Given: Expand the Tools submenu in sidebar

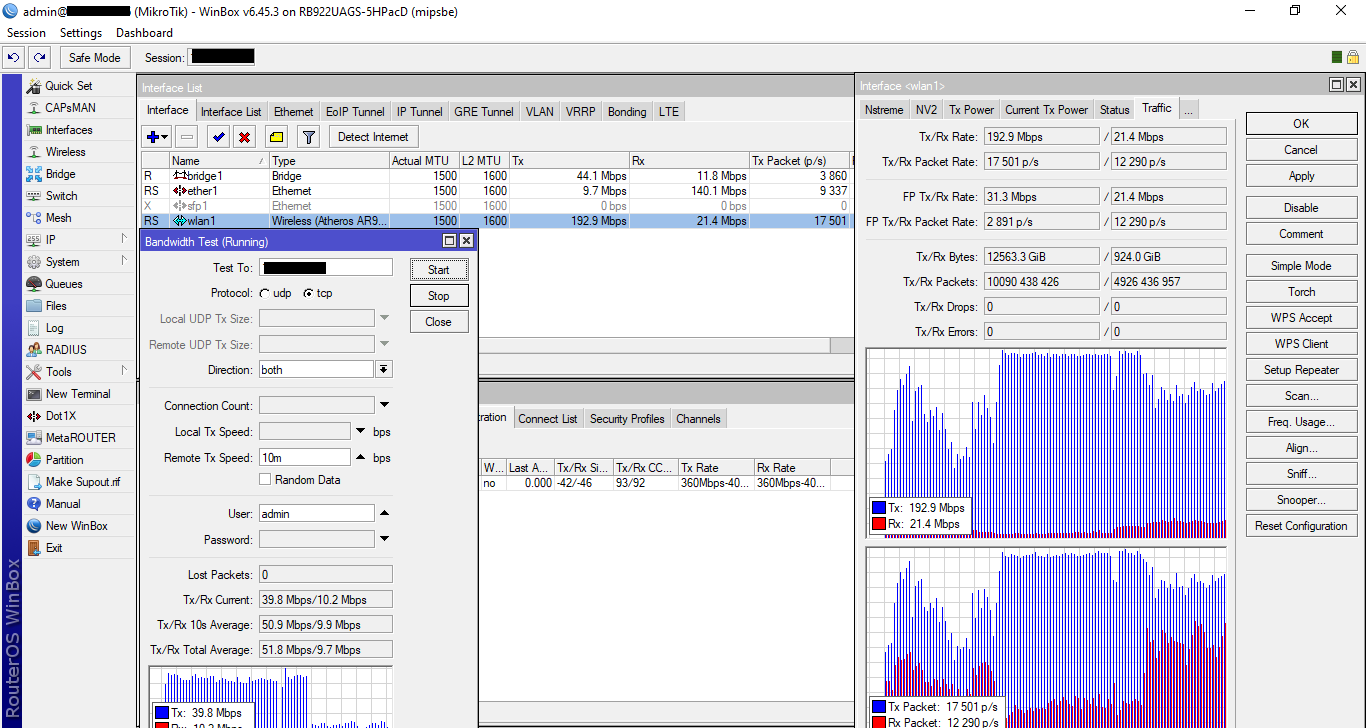Looking at the screenshot, I should [125, 371].
